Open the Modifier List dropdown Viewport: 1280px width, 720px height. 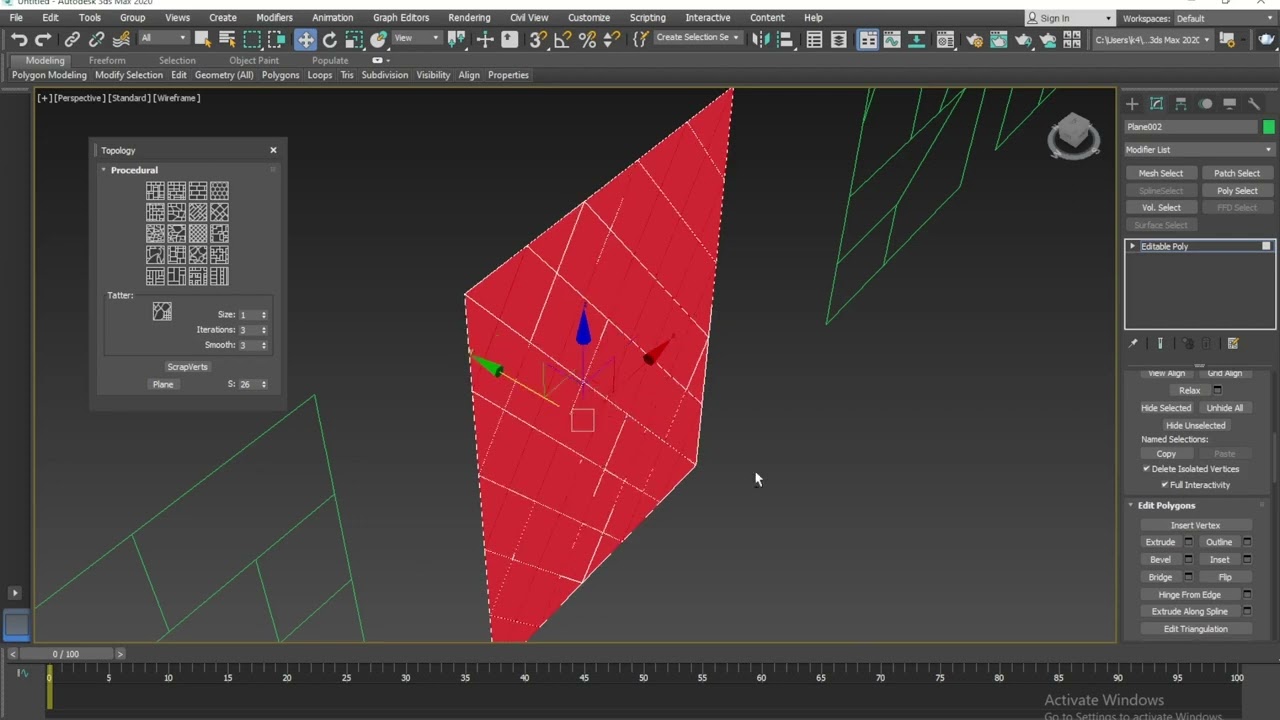pos(1199,150)
